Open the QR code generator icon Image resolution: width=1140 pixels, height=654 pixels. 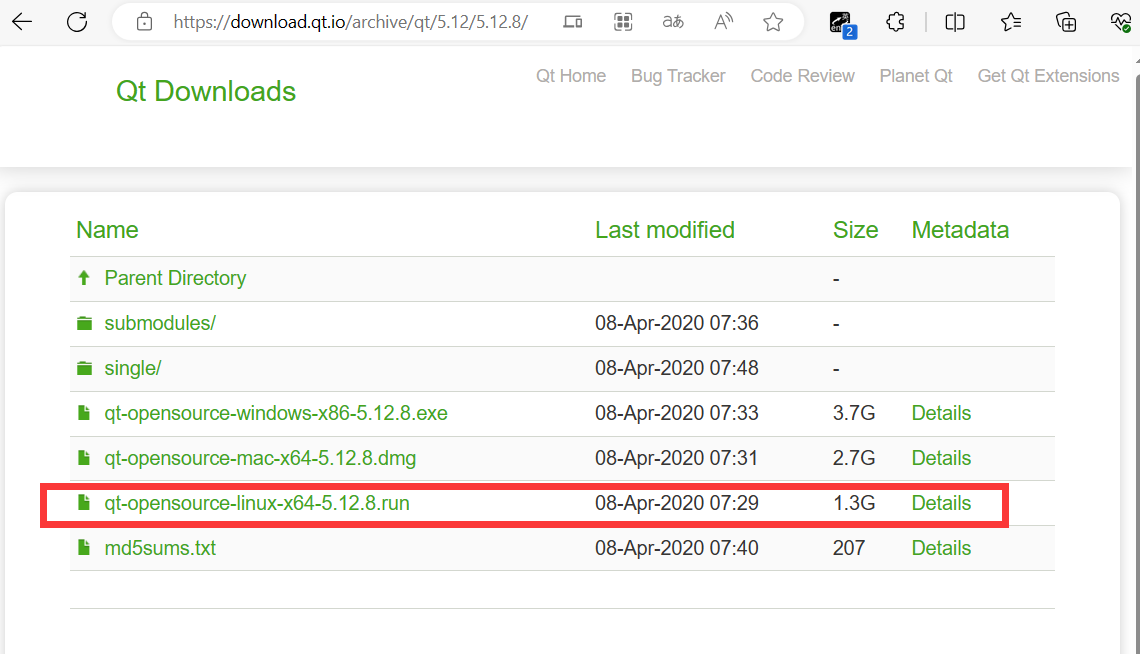(x=623, y=22)
